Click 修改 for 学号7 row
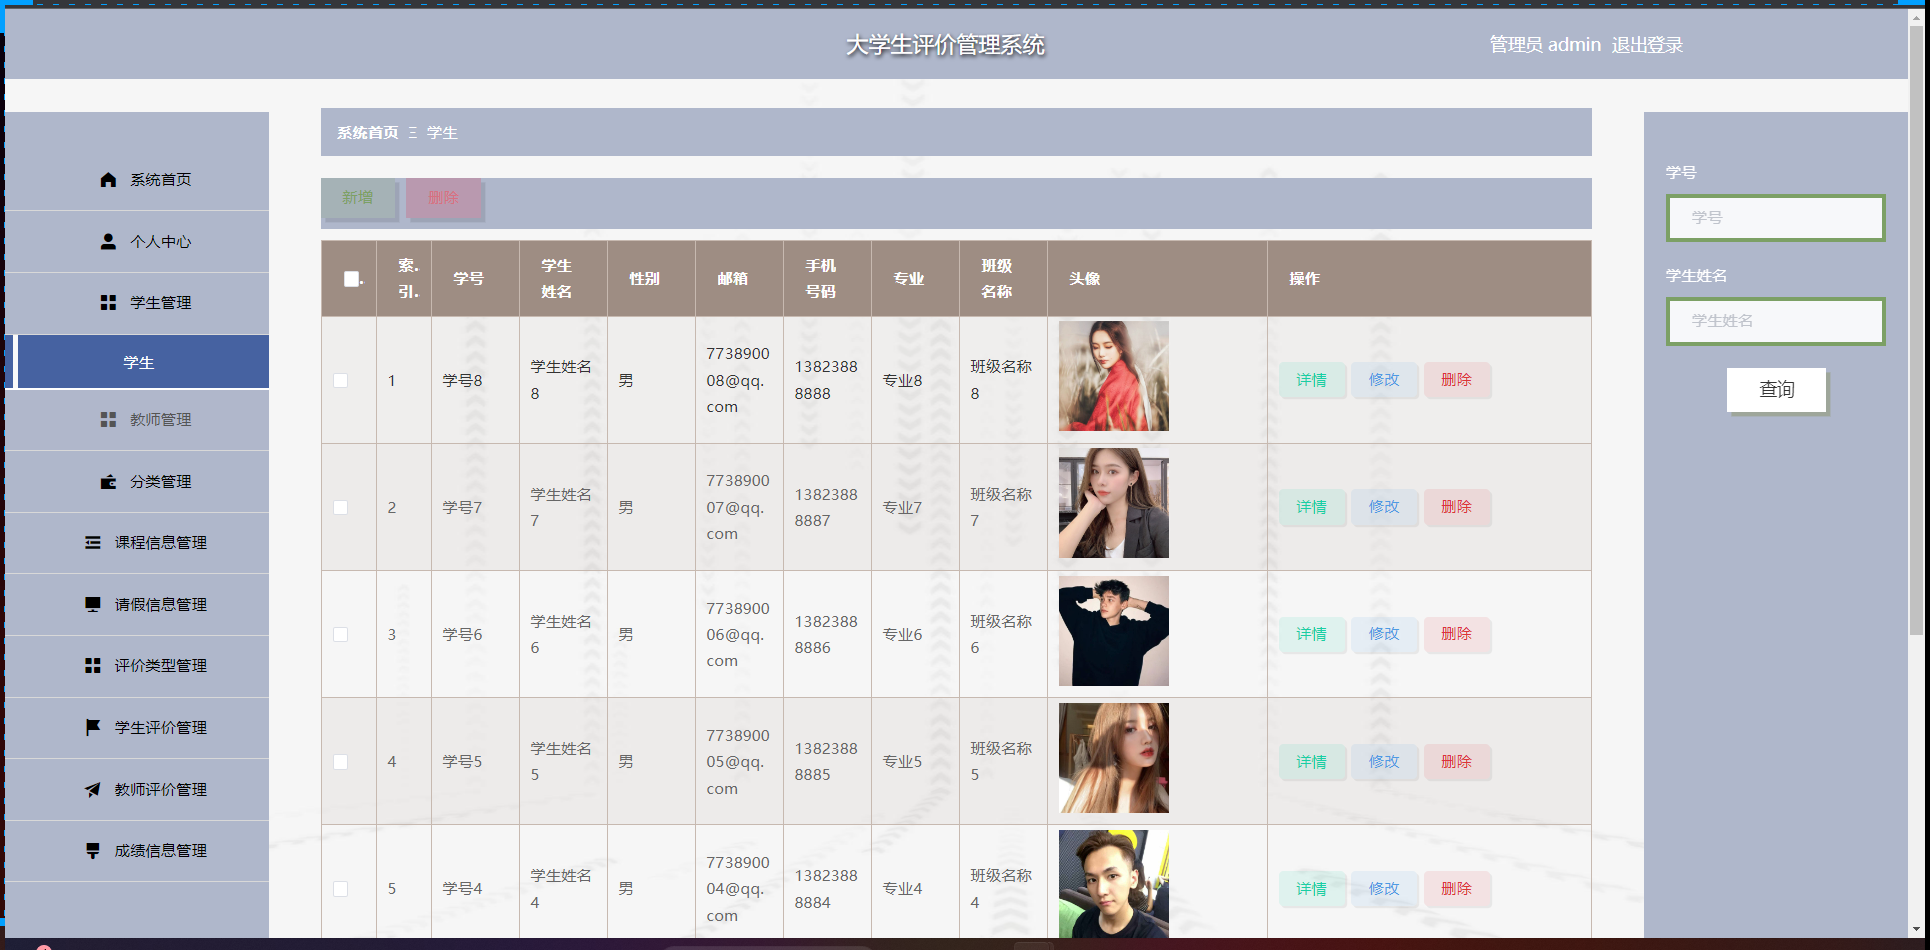Viewport: 1930px width, 950px height. click(x=1384, y=507)
